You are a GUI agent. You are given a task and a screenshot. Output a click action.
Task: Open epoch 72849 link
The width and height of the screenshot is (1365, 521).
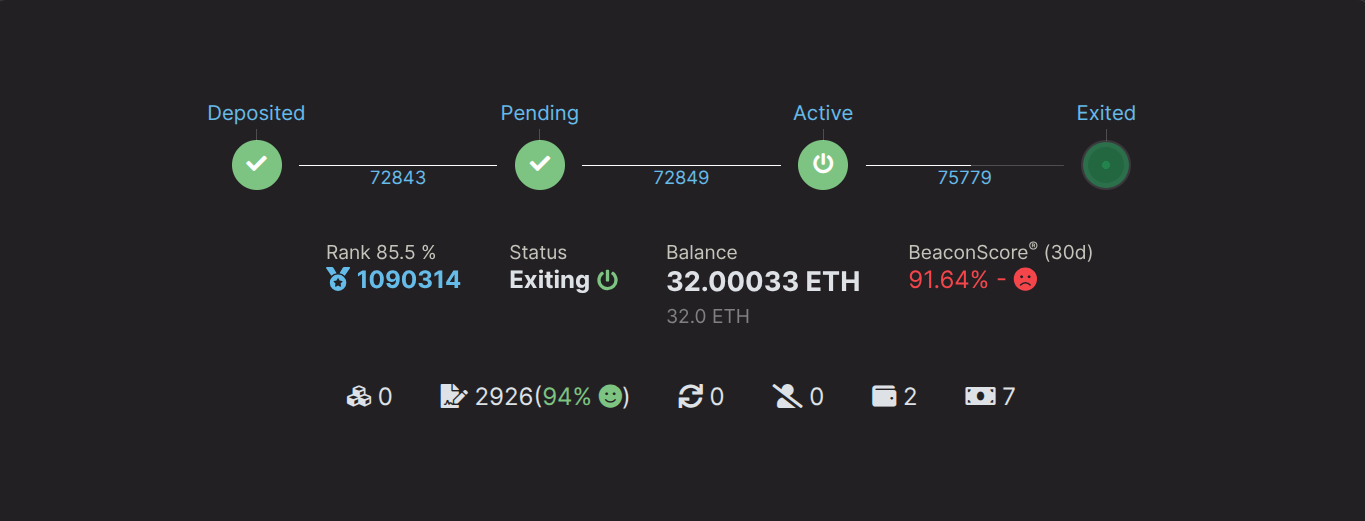(x=681, y=178)
